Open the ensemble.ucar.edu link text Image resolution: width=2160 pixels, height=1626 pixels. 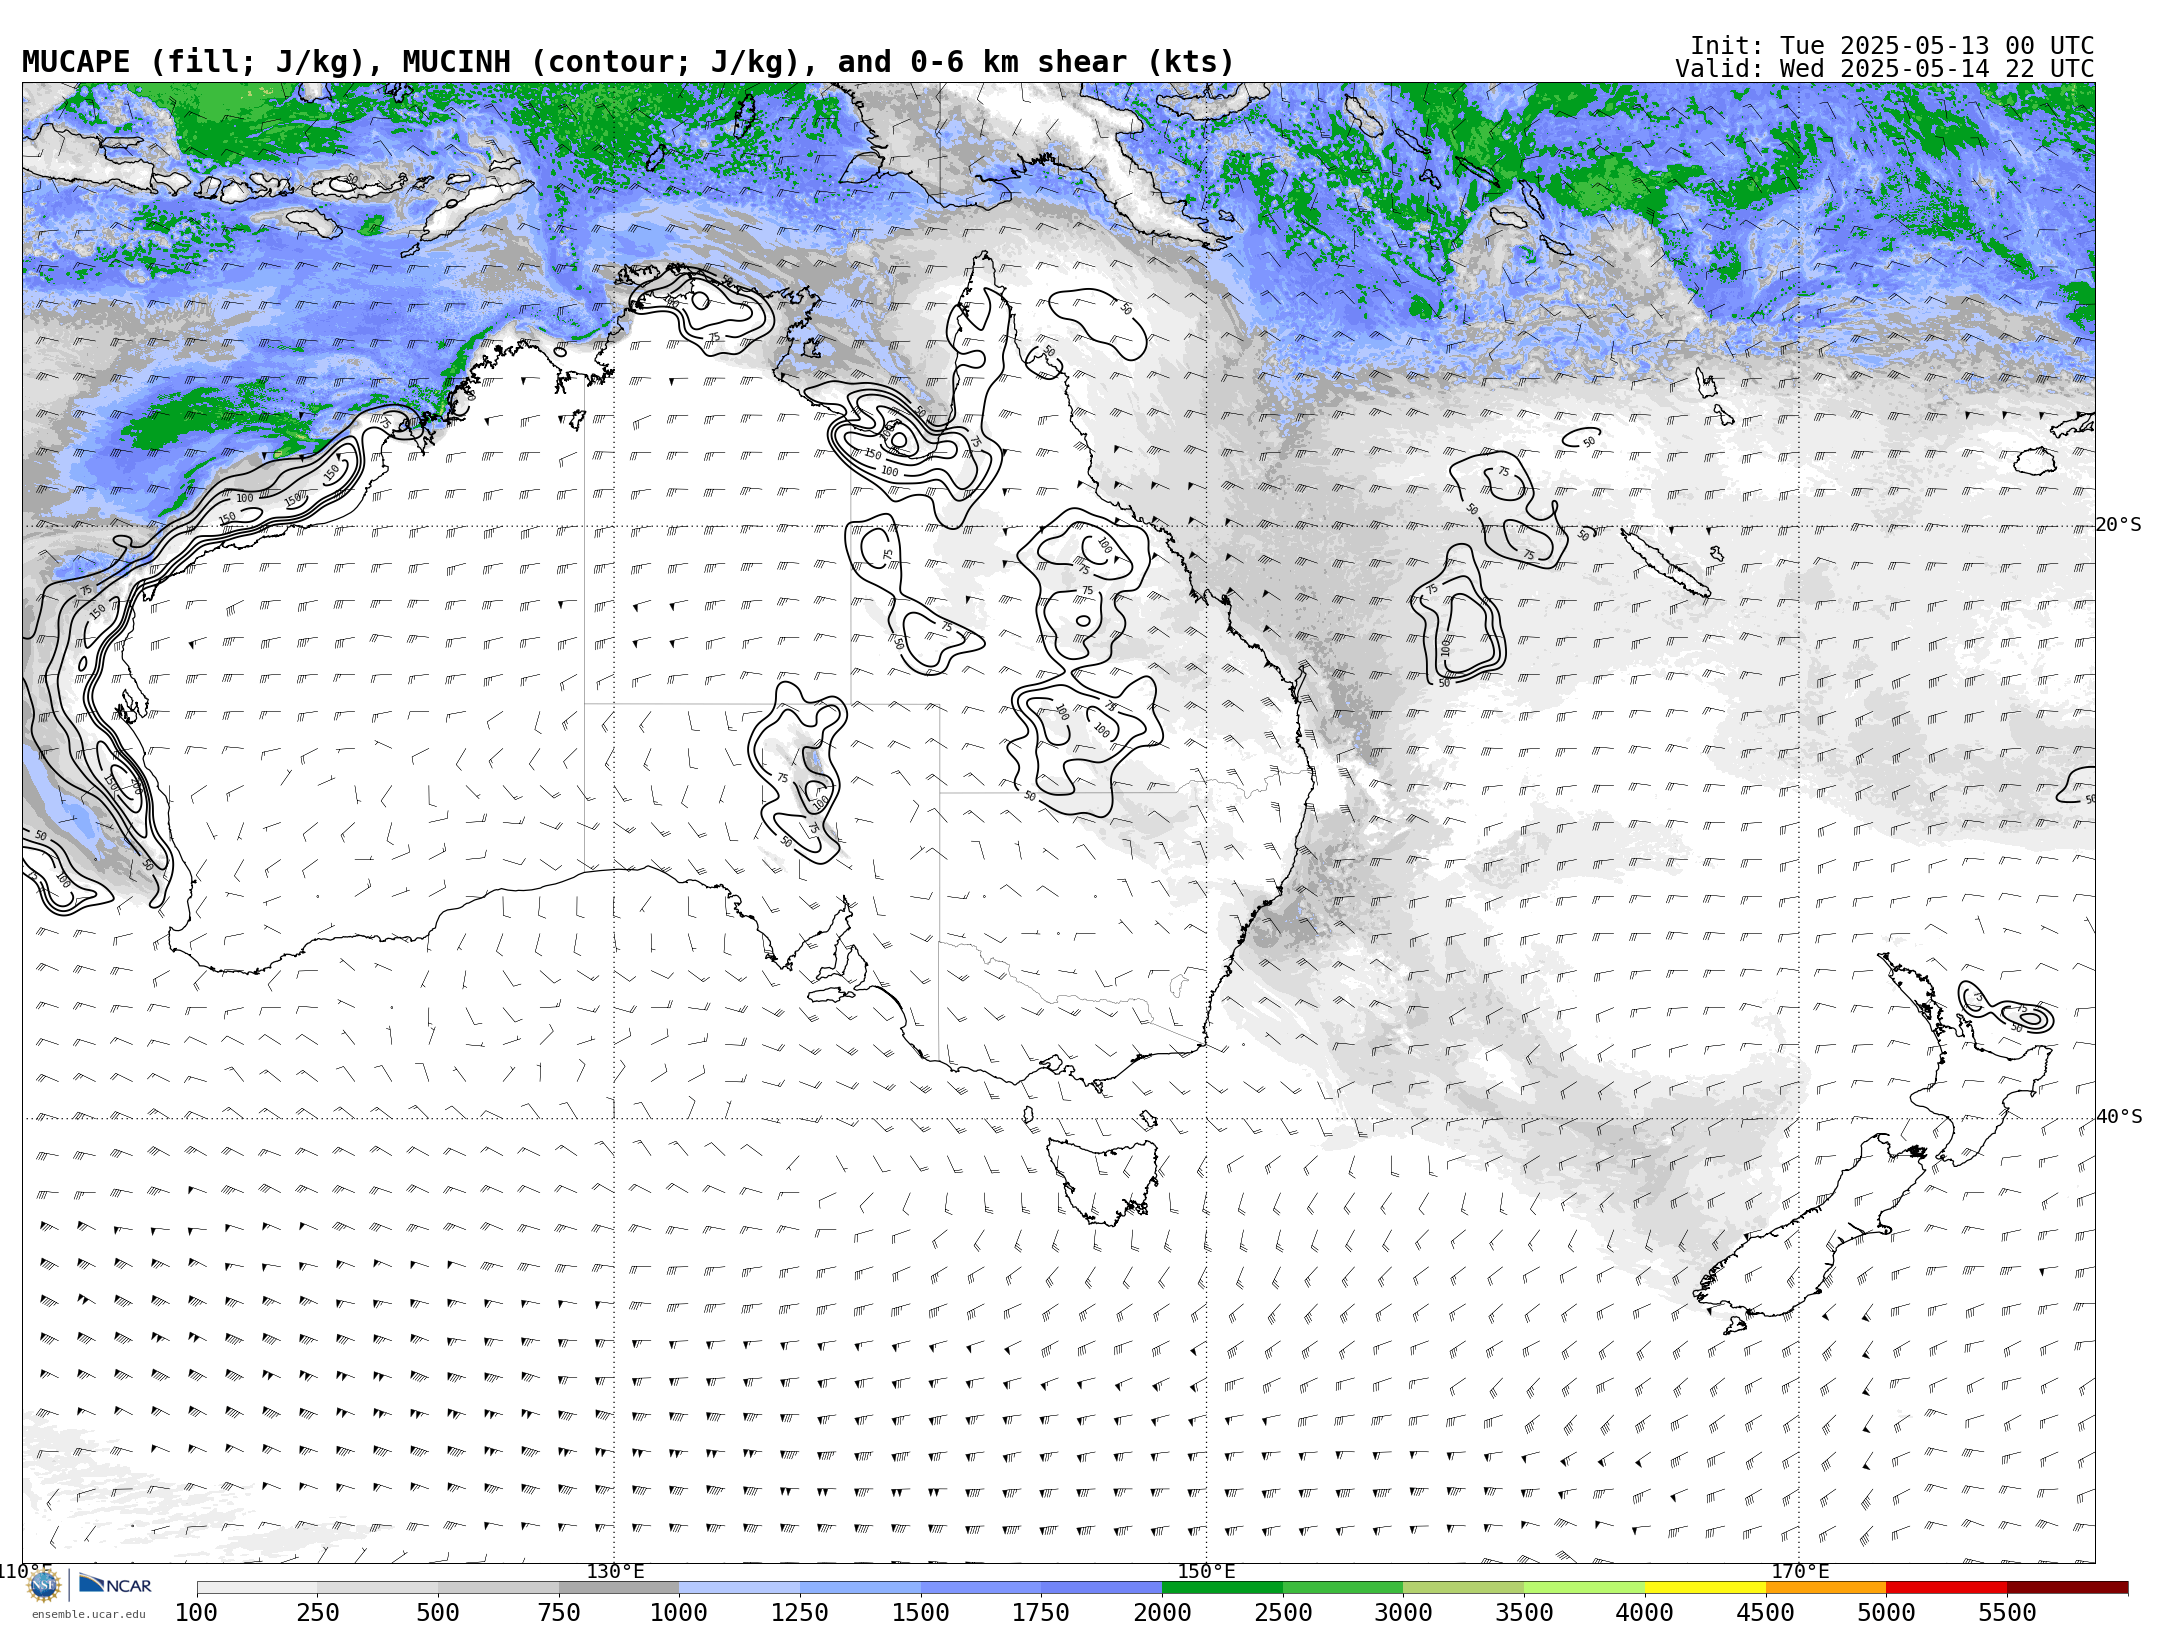[88, 1614]
